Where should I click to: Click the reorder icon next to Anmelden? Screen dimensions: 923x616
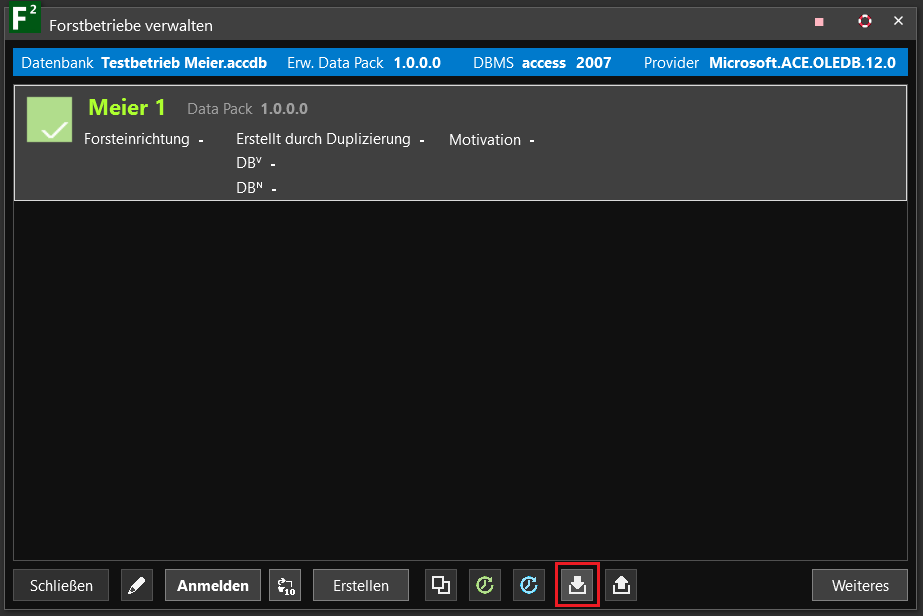coord(285,585)
